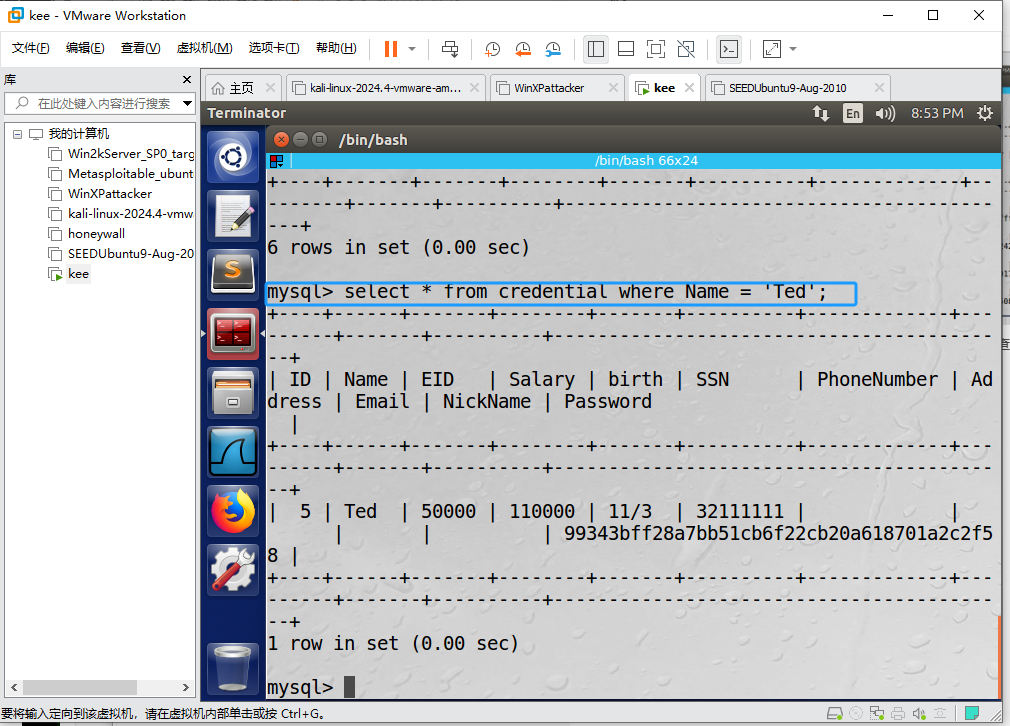Click the stretch guest display icon

click(x=772, y=49)
